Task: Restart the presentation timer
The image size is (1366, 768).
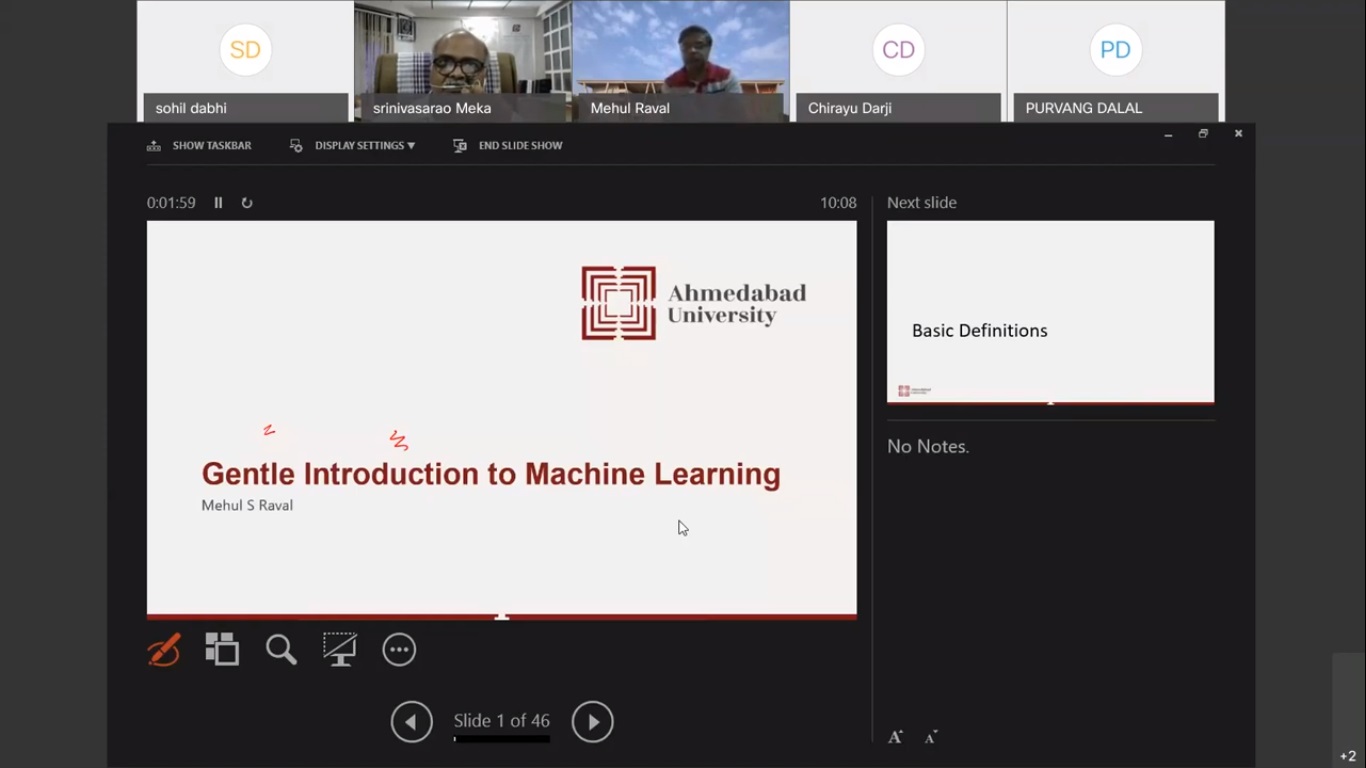Action: (x=247, y=203)
